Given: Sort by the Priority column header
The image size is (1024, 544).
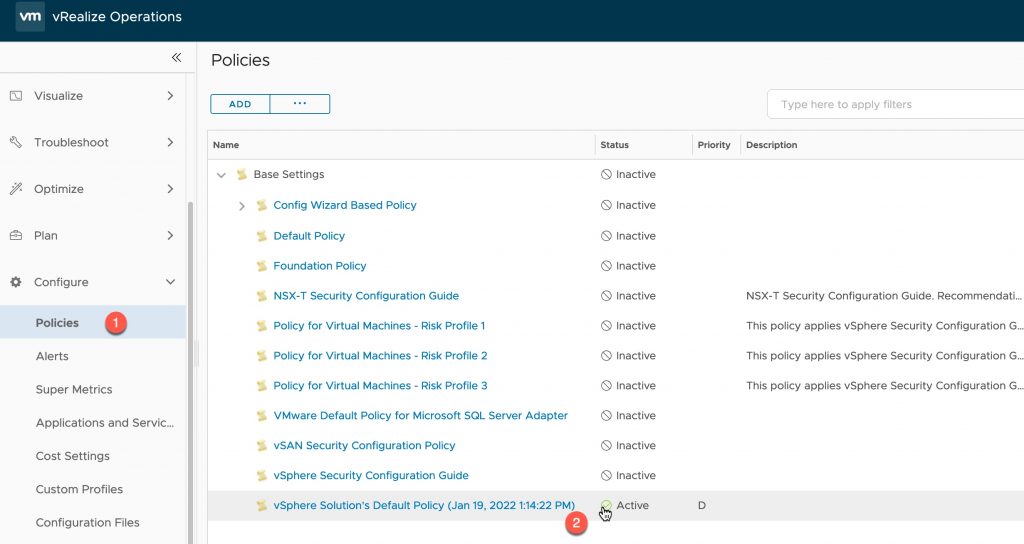Looking at the screenshot, I should coord(714,145).
